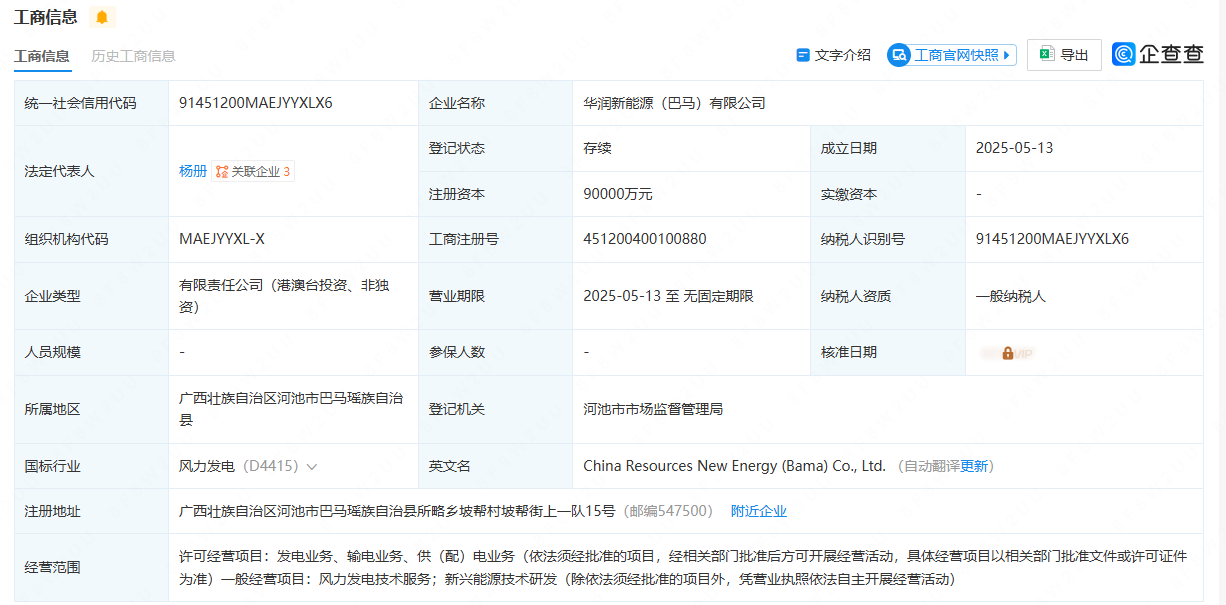Click the locked 核准日期 padlock icon

1007,353
